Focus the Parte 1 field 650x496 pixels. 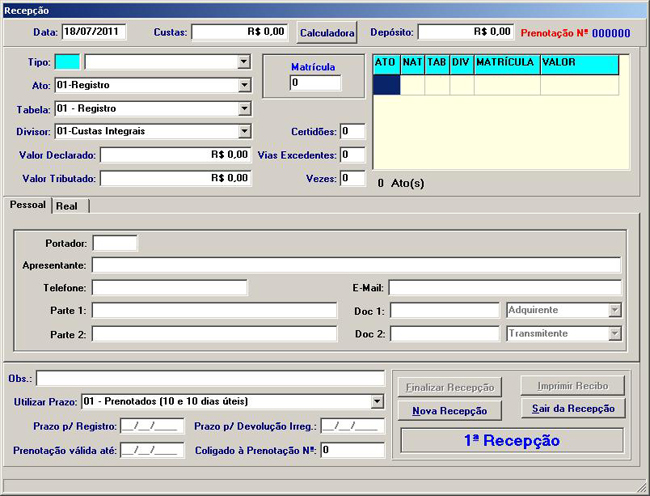pyautogui.click(x=214, y=310)
